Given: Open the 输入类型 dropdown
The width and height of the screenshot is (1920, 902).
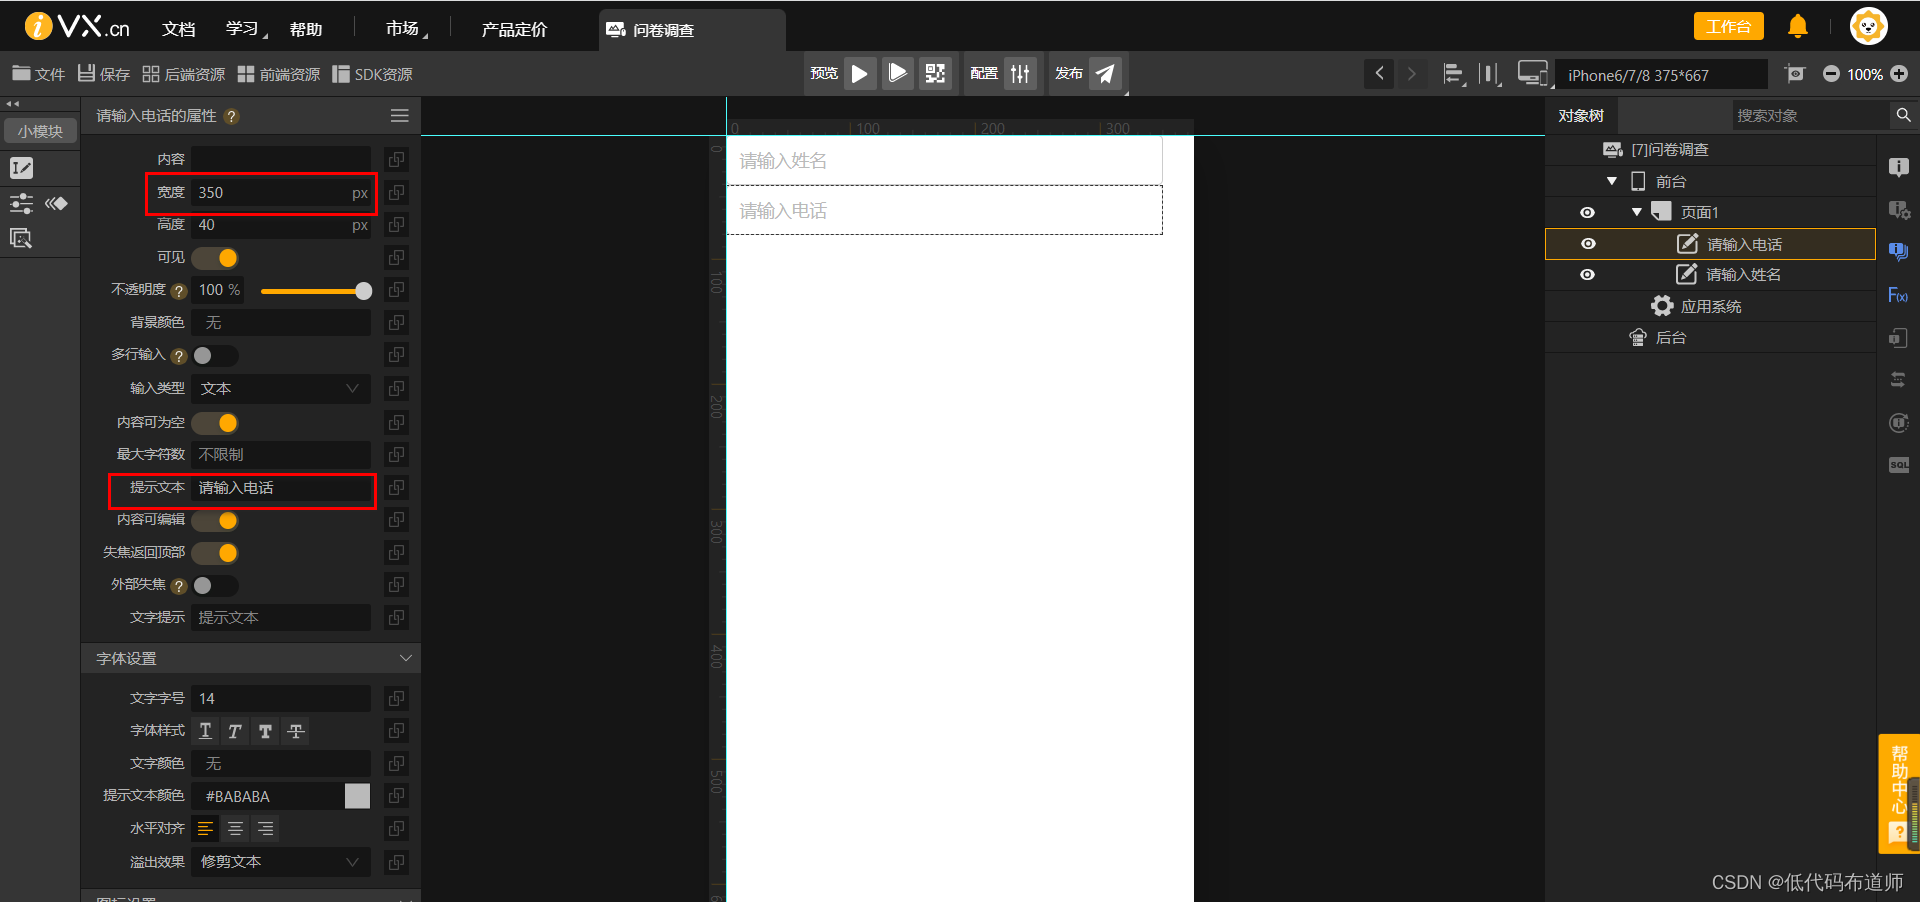Looking at the screenshot, I should [x=281, y=388].
